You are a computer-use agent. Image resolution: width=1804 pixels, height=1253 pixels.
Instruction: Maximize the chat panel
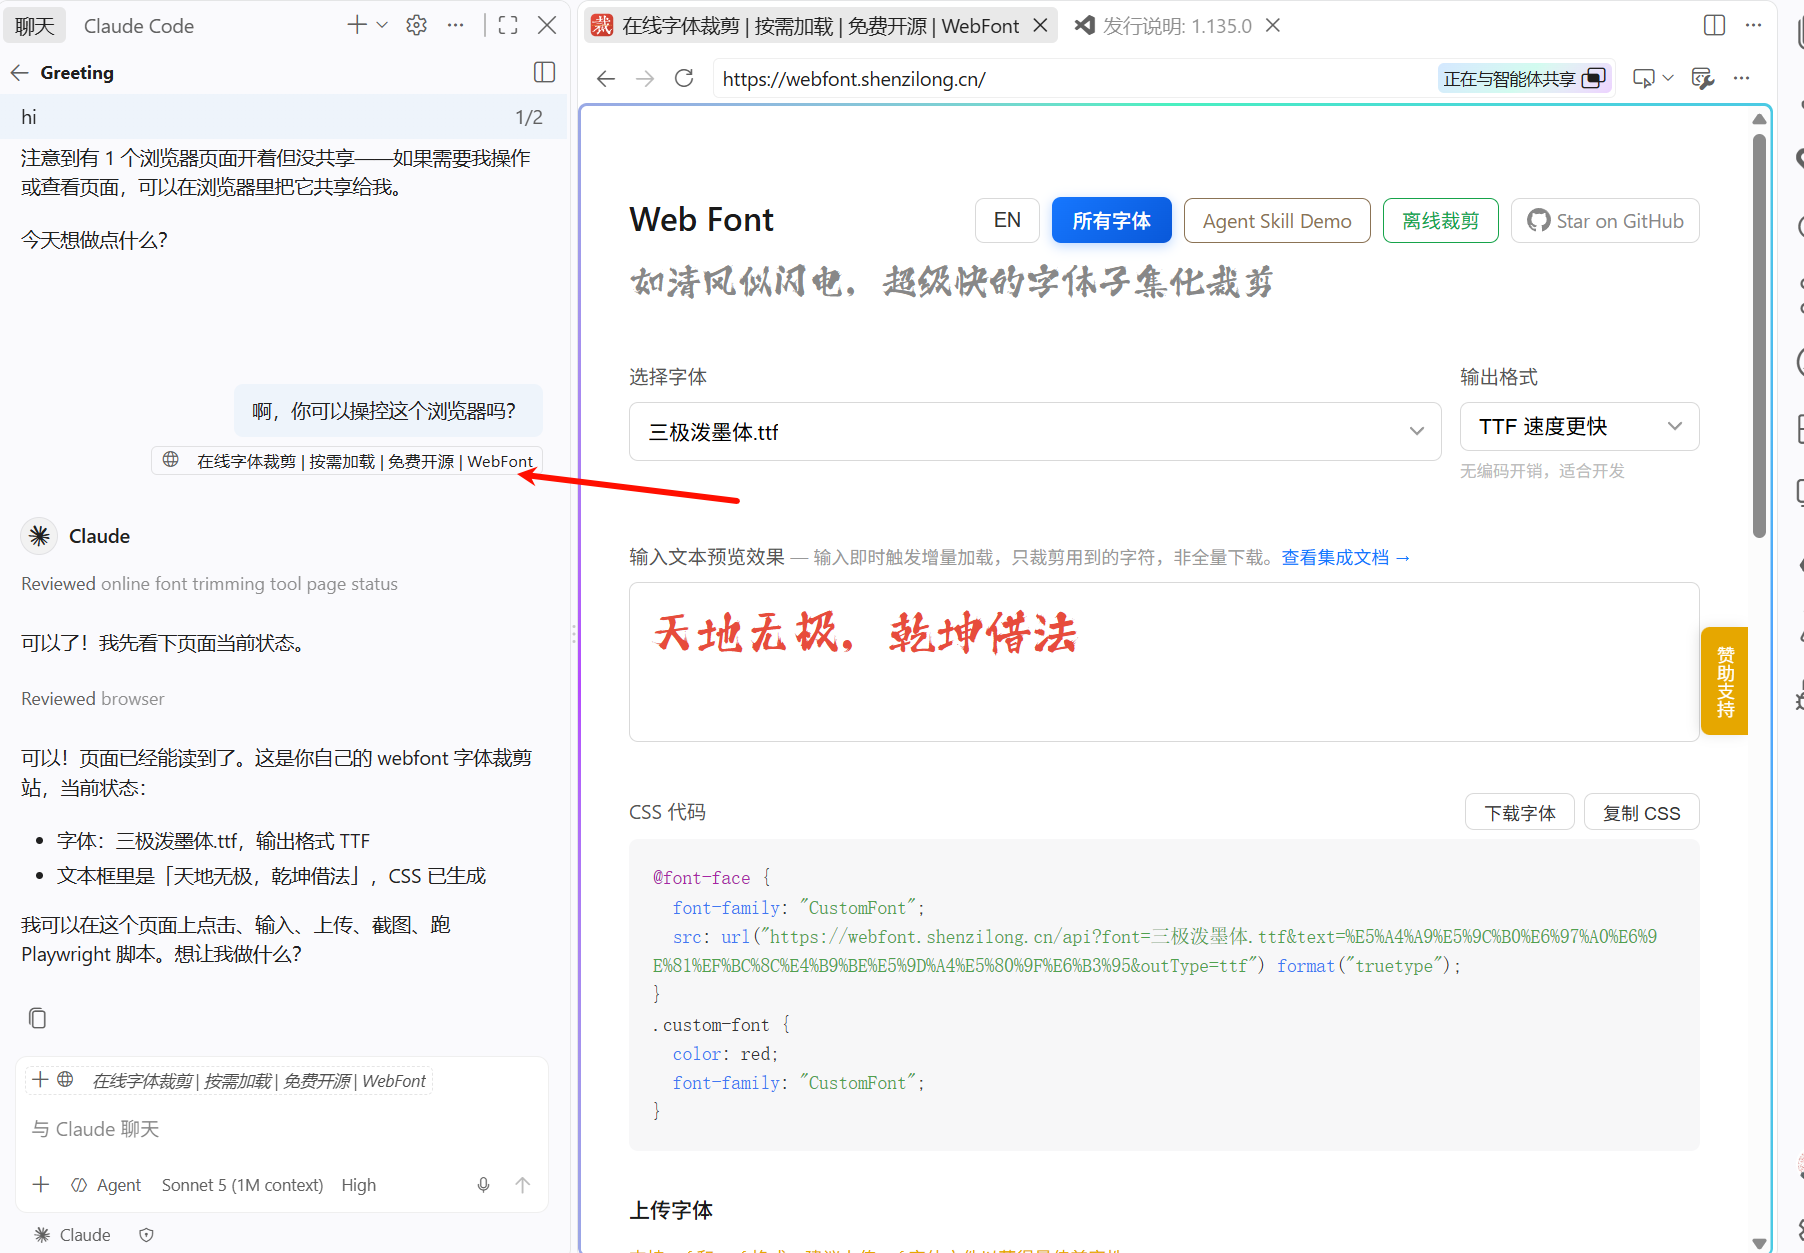click(x=508, y=25)
